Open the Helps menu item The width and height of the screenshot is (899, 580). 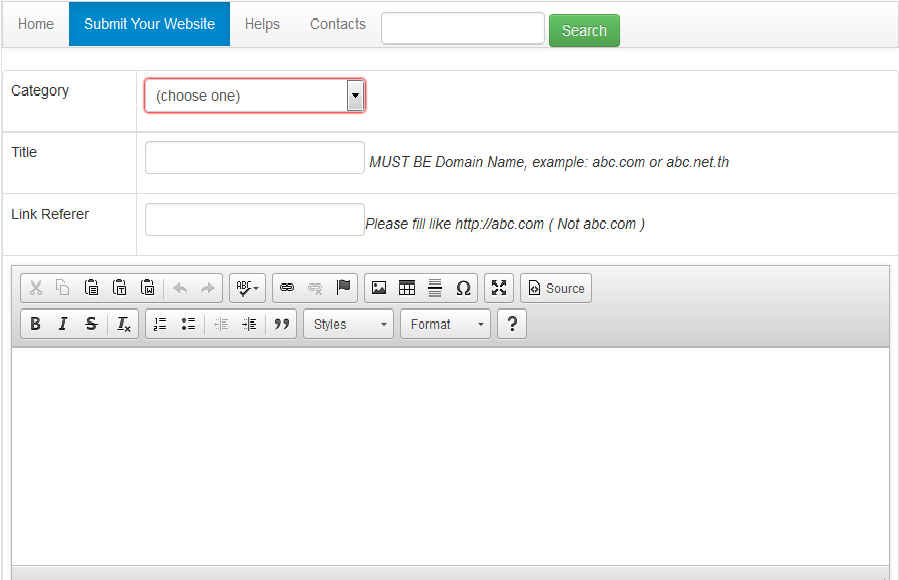coord(262,24)
